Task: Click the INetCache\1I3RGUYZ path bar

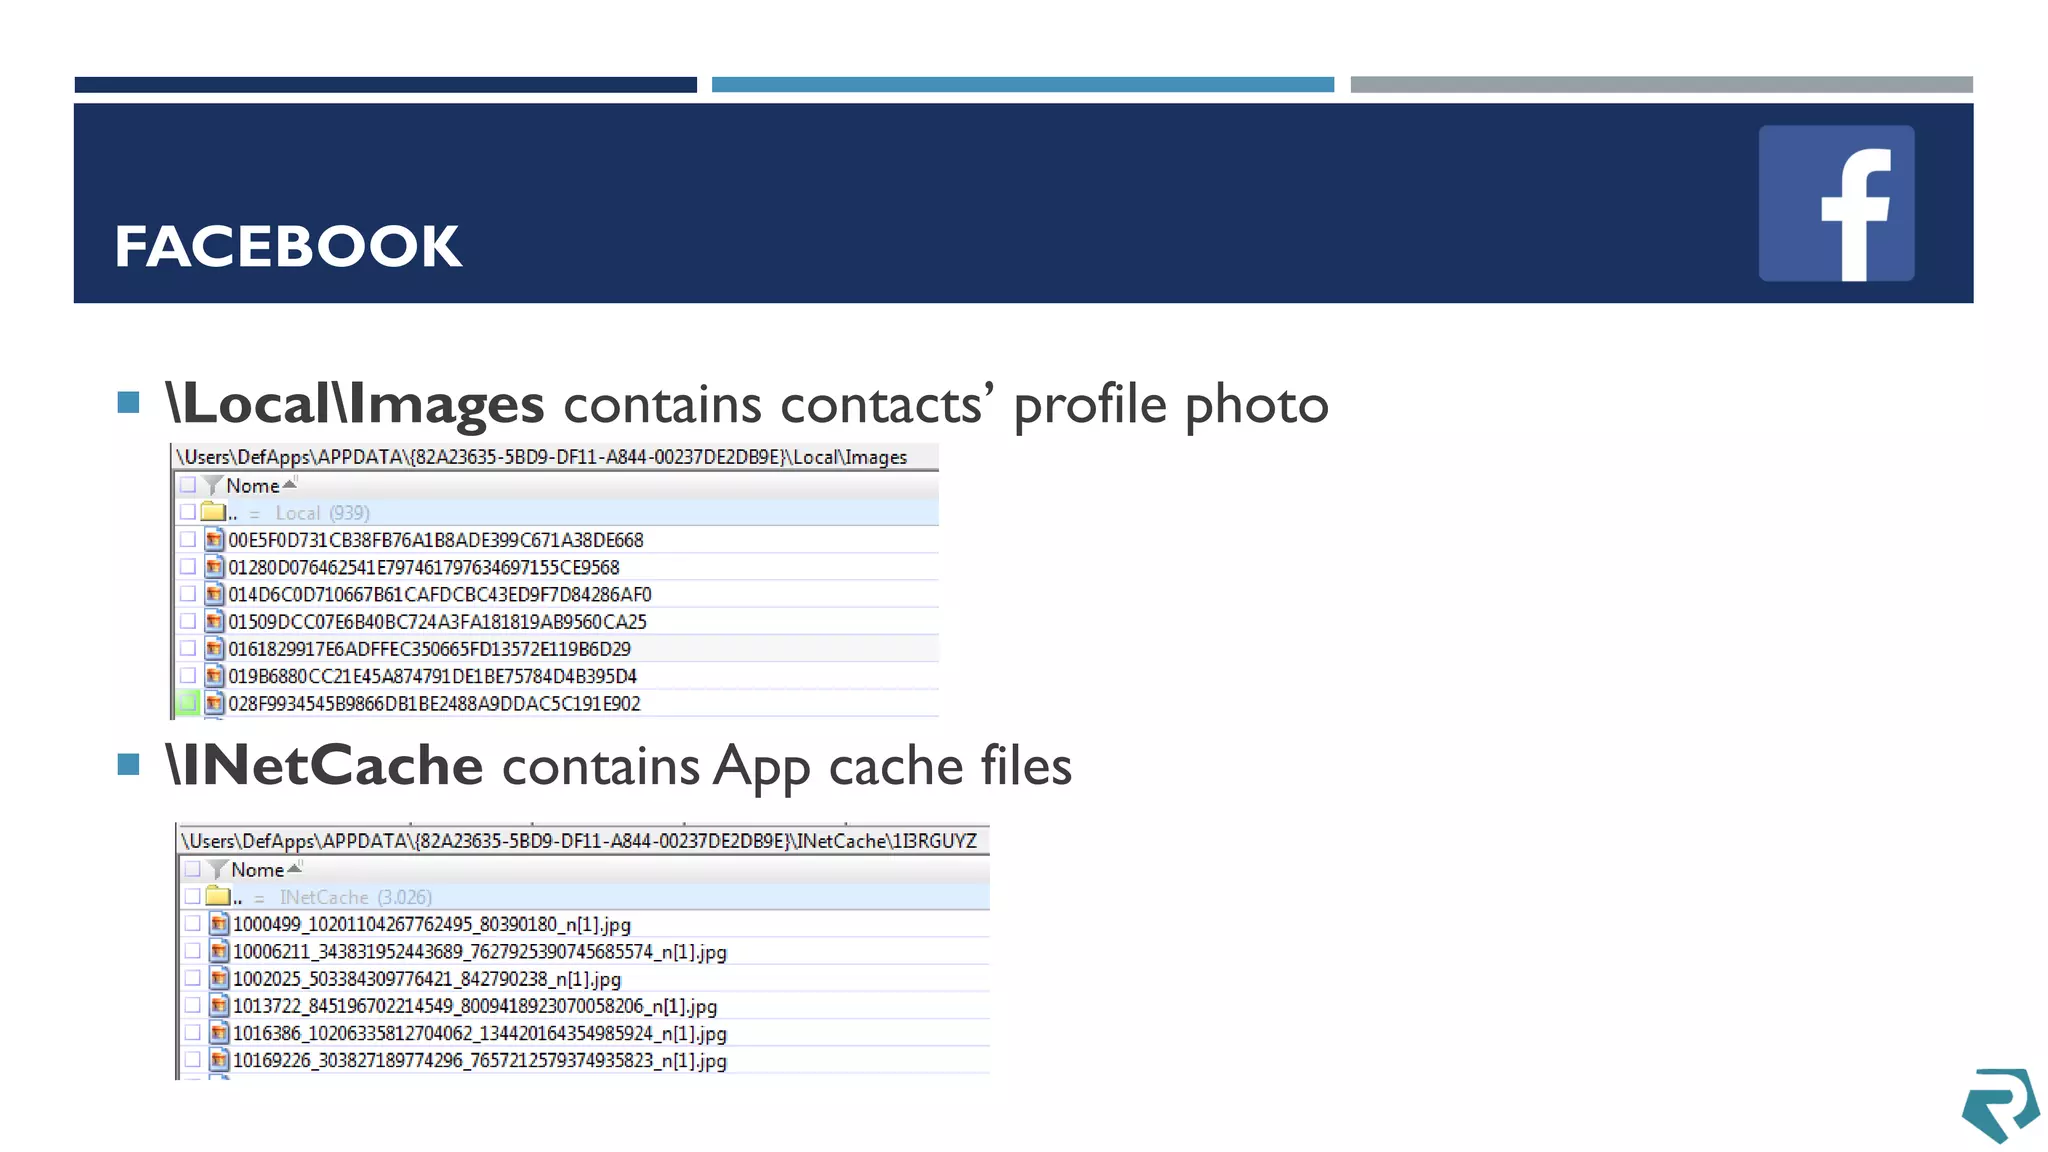Action: [583, 841]
